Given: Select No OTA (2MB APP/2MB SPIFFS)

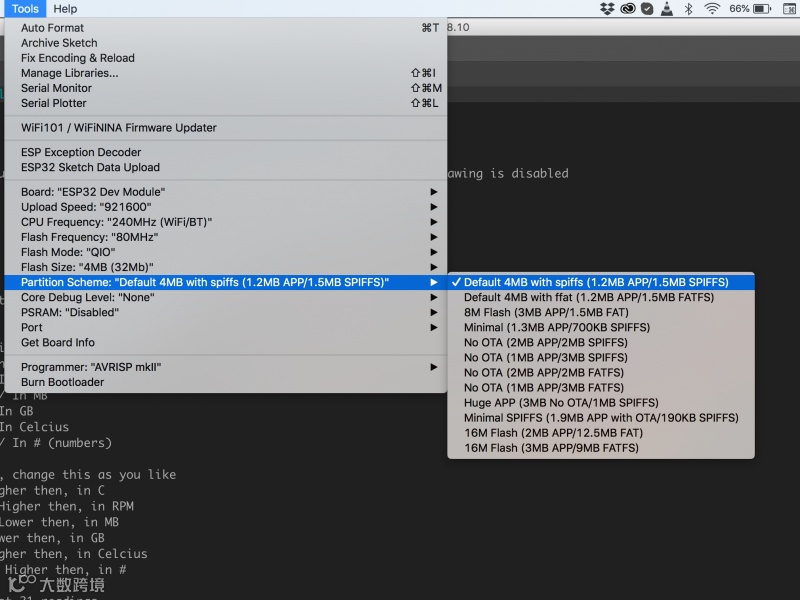Looking at the screenshot, I should 601,342.
